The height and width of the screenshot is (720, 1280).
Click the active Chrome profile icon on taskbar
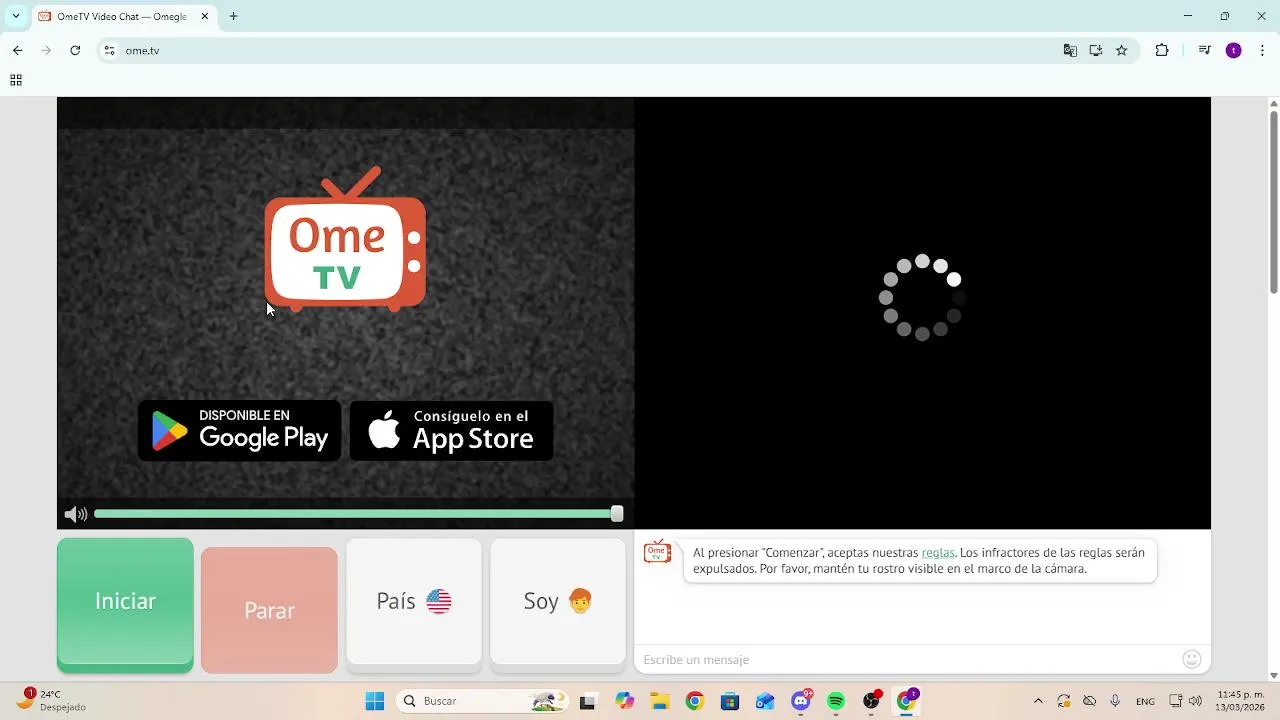pos(907,701)
